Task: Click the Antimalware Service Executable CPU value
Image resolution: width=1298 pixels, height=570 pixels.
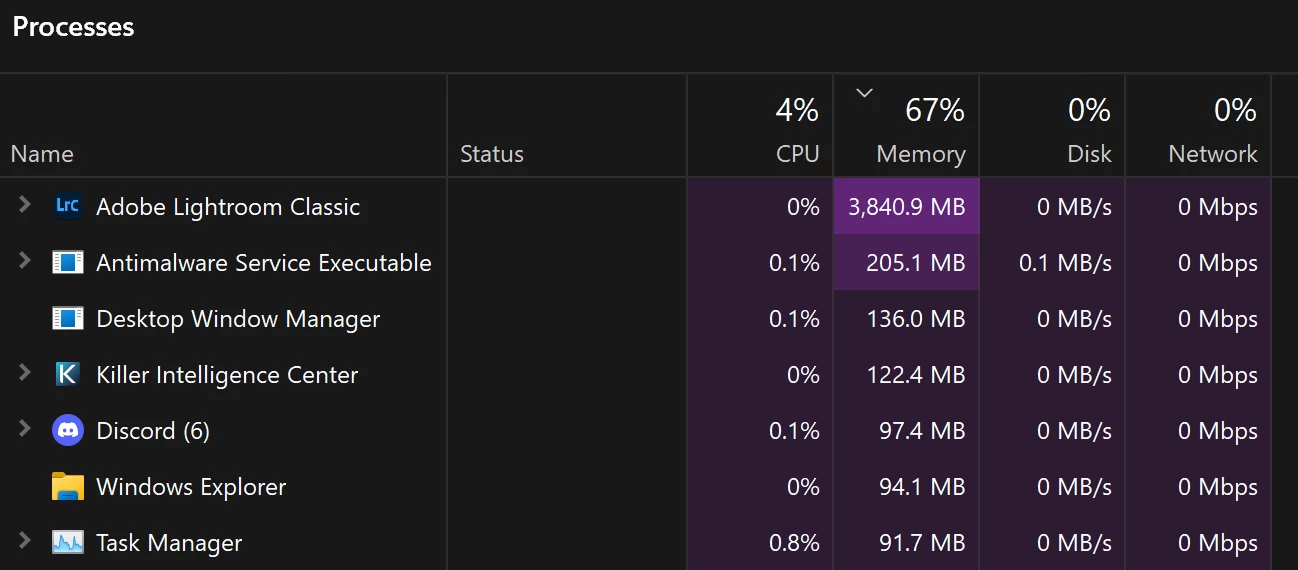Action: click(x=794, y=263)
